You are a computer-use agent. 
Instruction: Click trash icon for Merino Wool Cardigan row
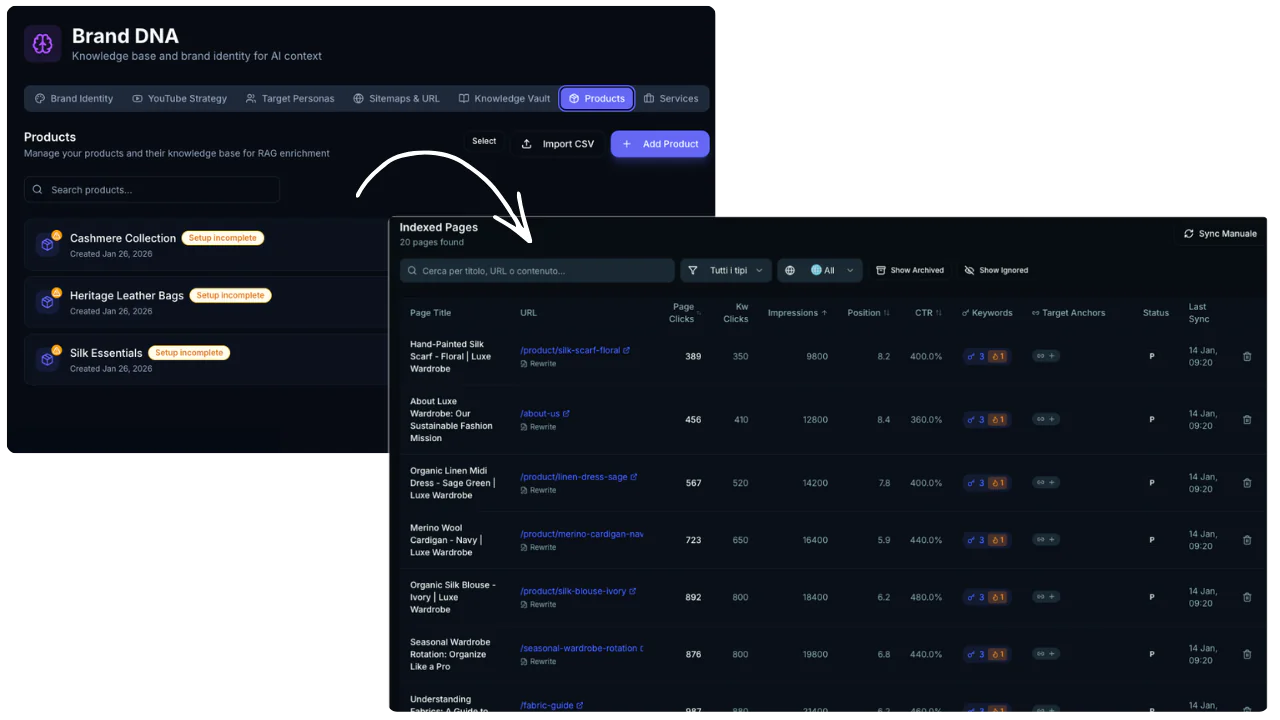click(1246, 540)
